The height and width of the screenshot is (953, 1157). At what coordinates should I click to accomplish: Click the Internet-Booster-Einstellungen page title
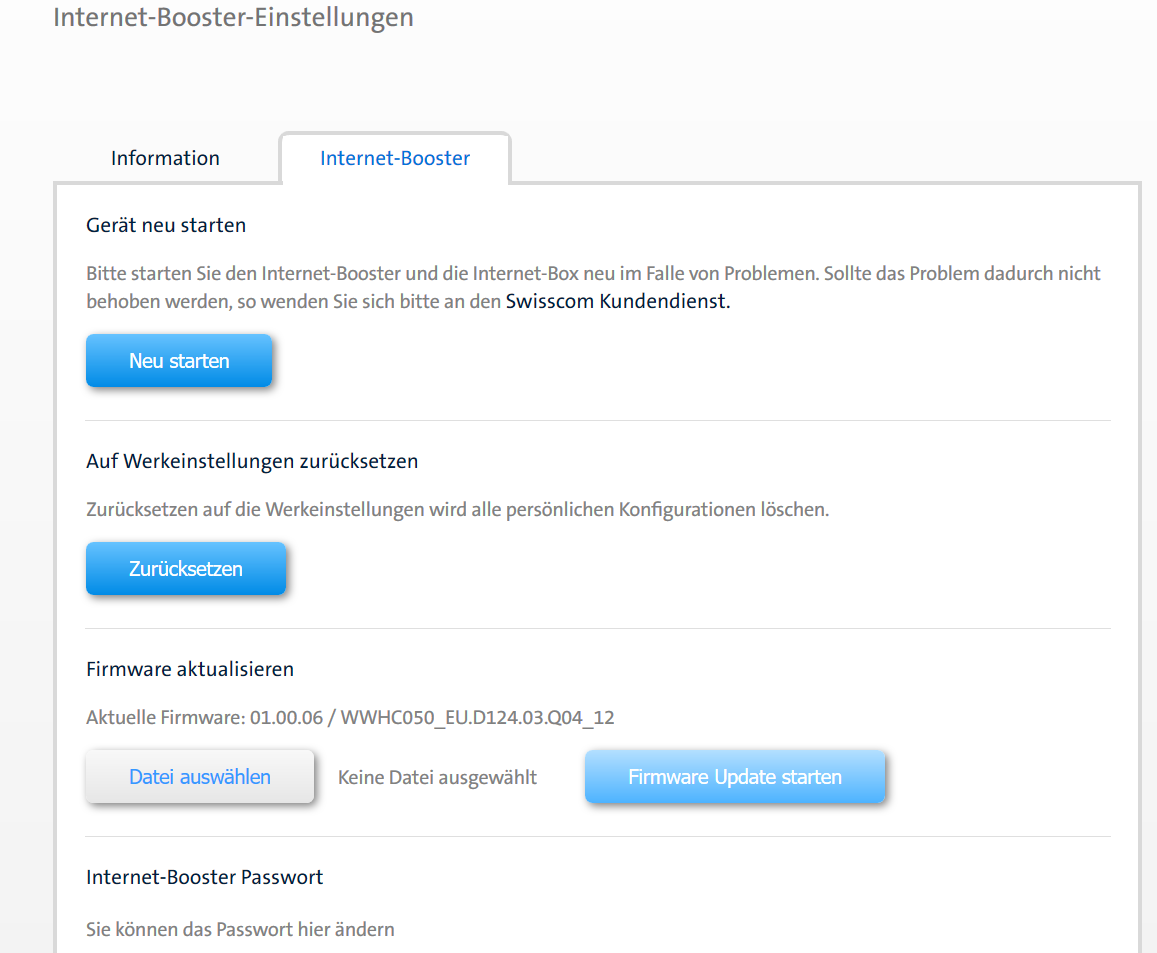pos(233,17)
